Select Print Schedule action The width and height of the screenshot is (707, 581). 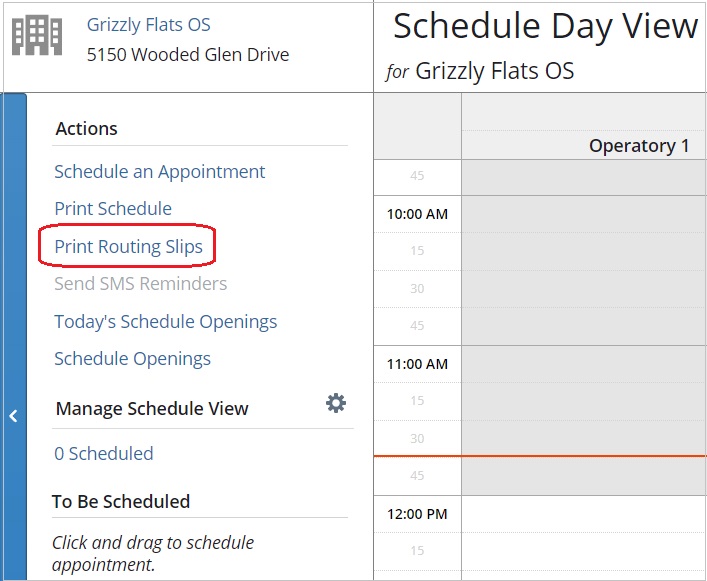pos(113,209)
